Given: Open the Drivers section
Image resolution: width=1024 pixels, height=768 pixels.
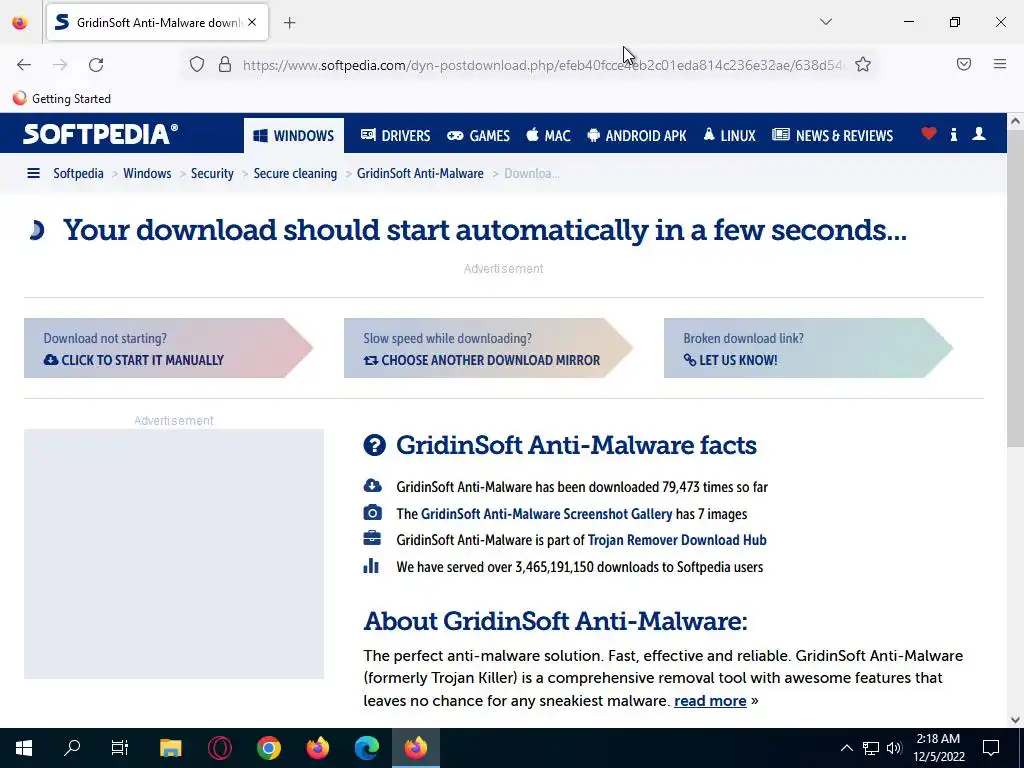Looking at the screenshot, I should [x=395, y=136].
